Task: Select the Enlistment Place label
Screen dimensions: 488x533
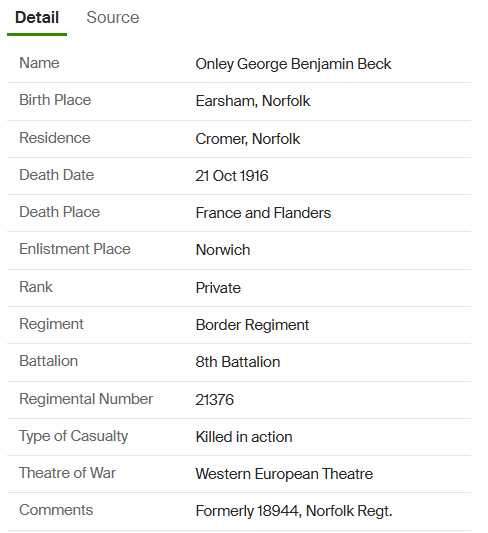Action: (75, 249)
